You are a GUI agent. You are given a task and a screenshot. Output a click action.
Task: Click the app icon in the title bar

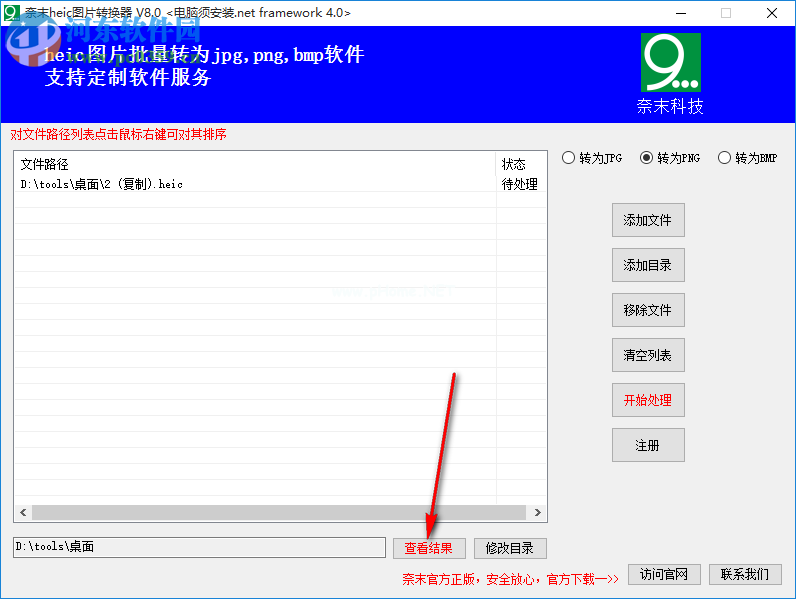tap(12, 13)
